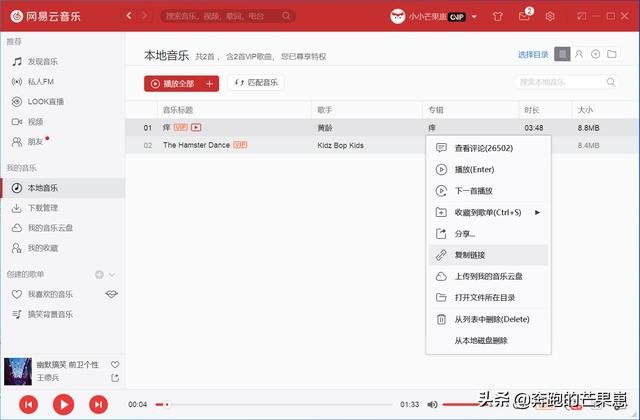
Task: Click artist 黄龄
Action: [x=325, y=128]
